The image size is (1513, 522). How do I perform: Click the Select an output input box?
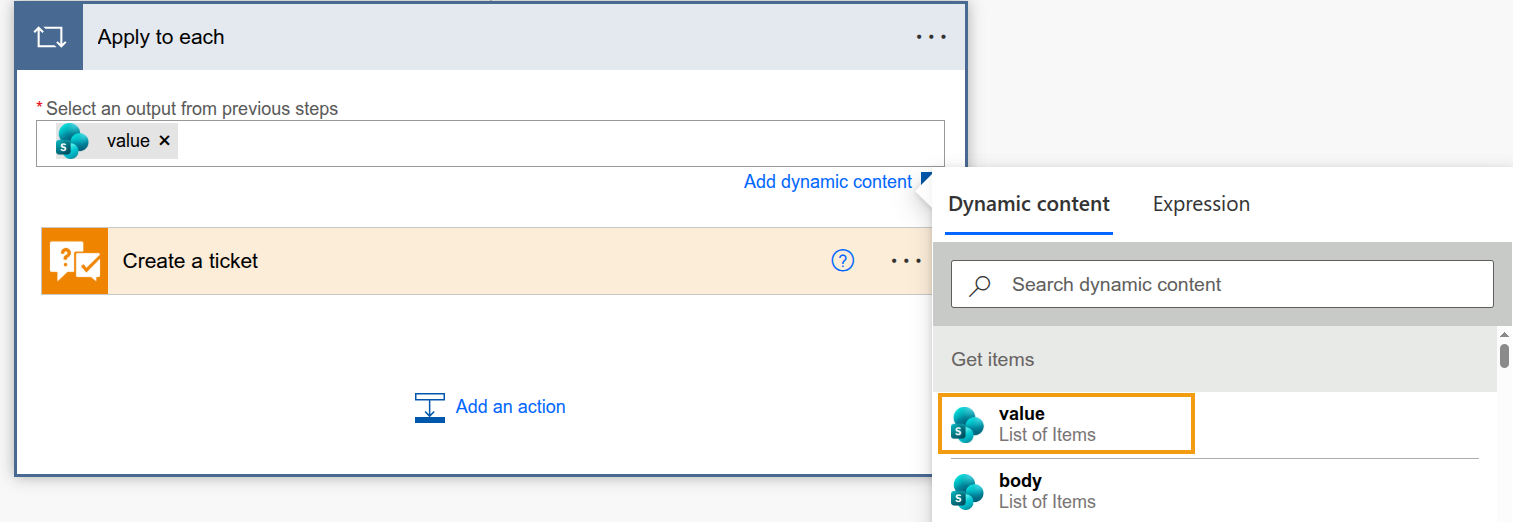[x=490, y=143]
